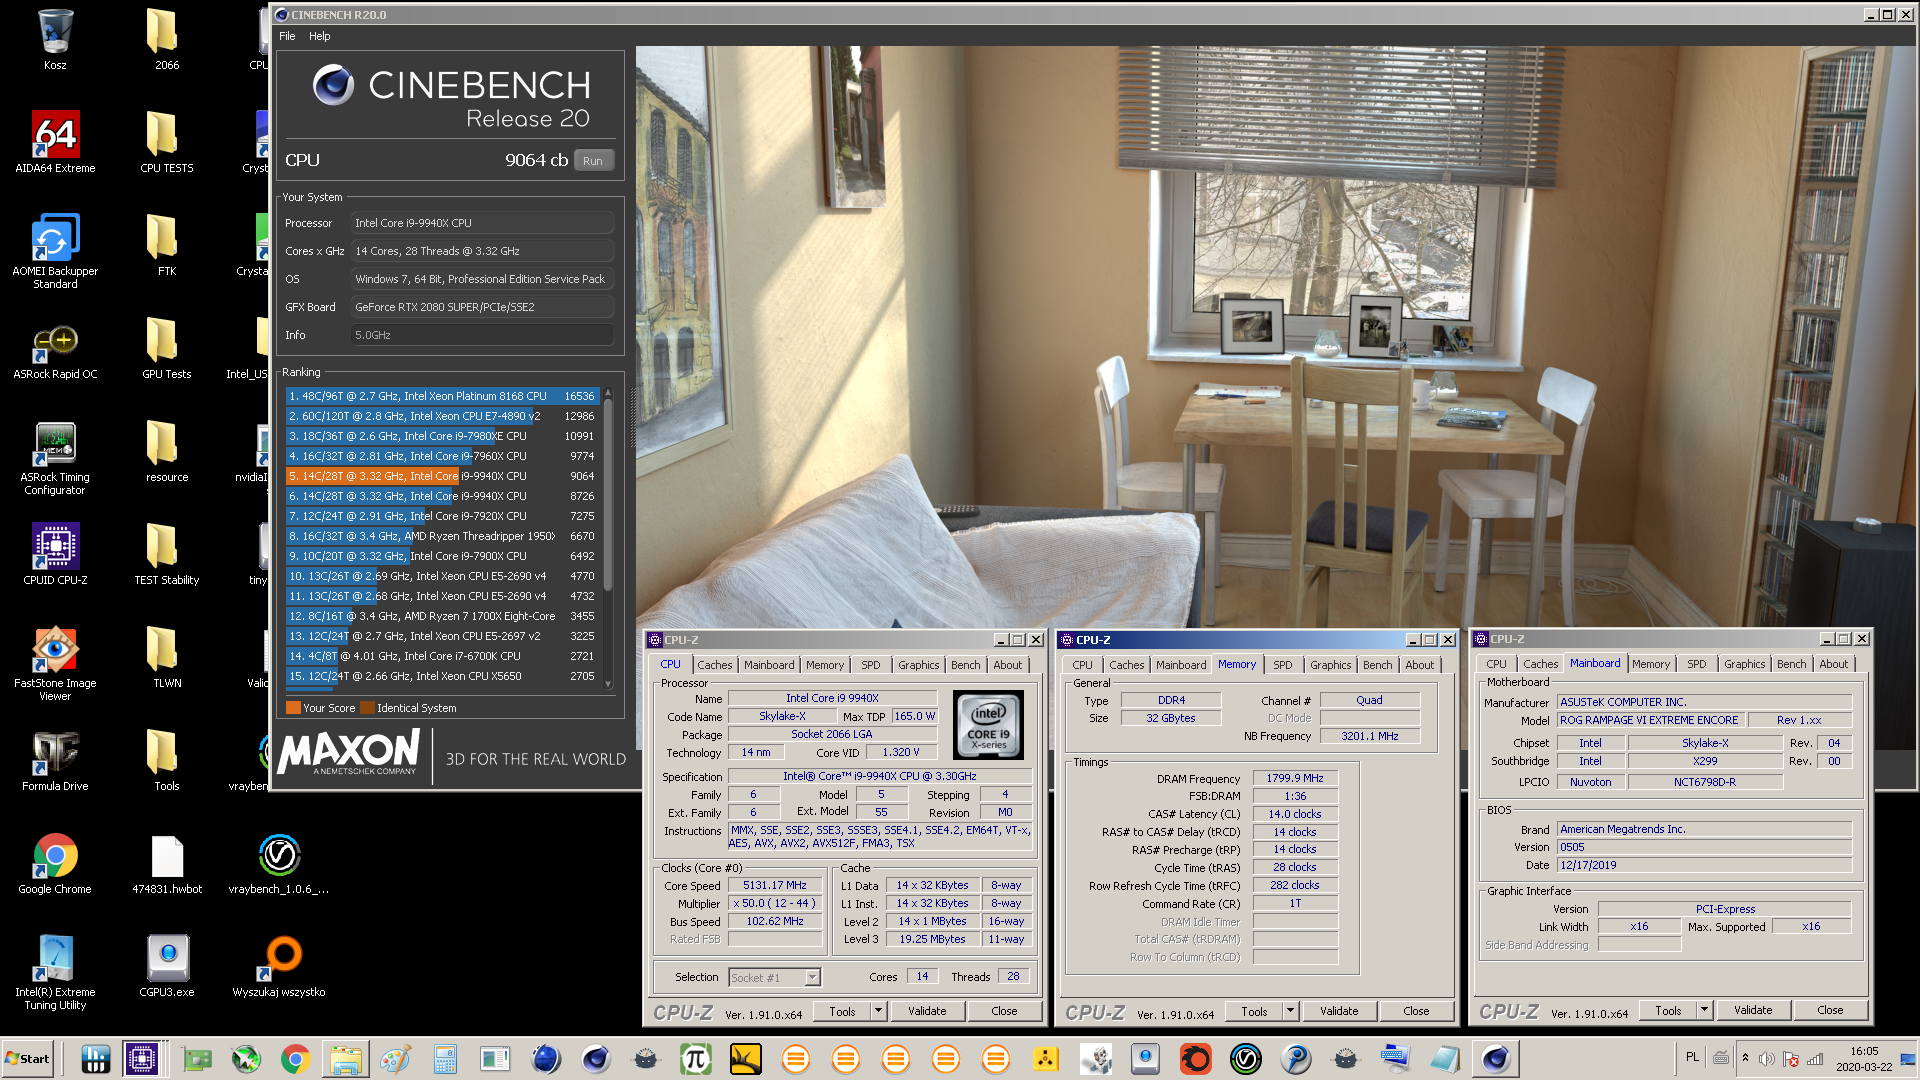Select ranking row Xeon Platinum 8168 CPU

click(442, 396)
